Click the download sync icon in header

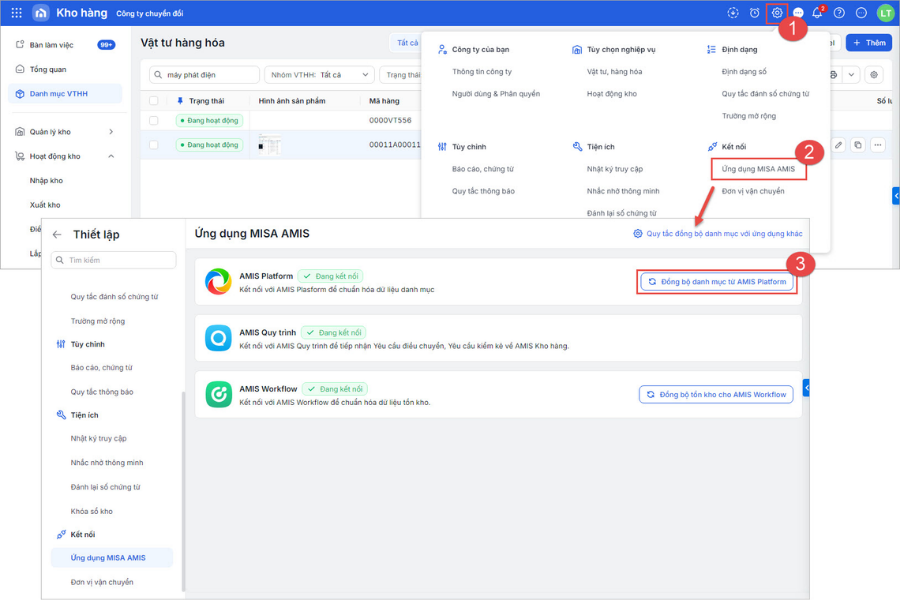[x=733, y=13]
